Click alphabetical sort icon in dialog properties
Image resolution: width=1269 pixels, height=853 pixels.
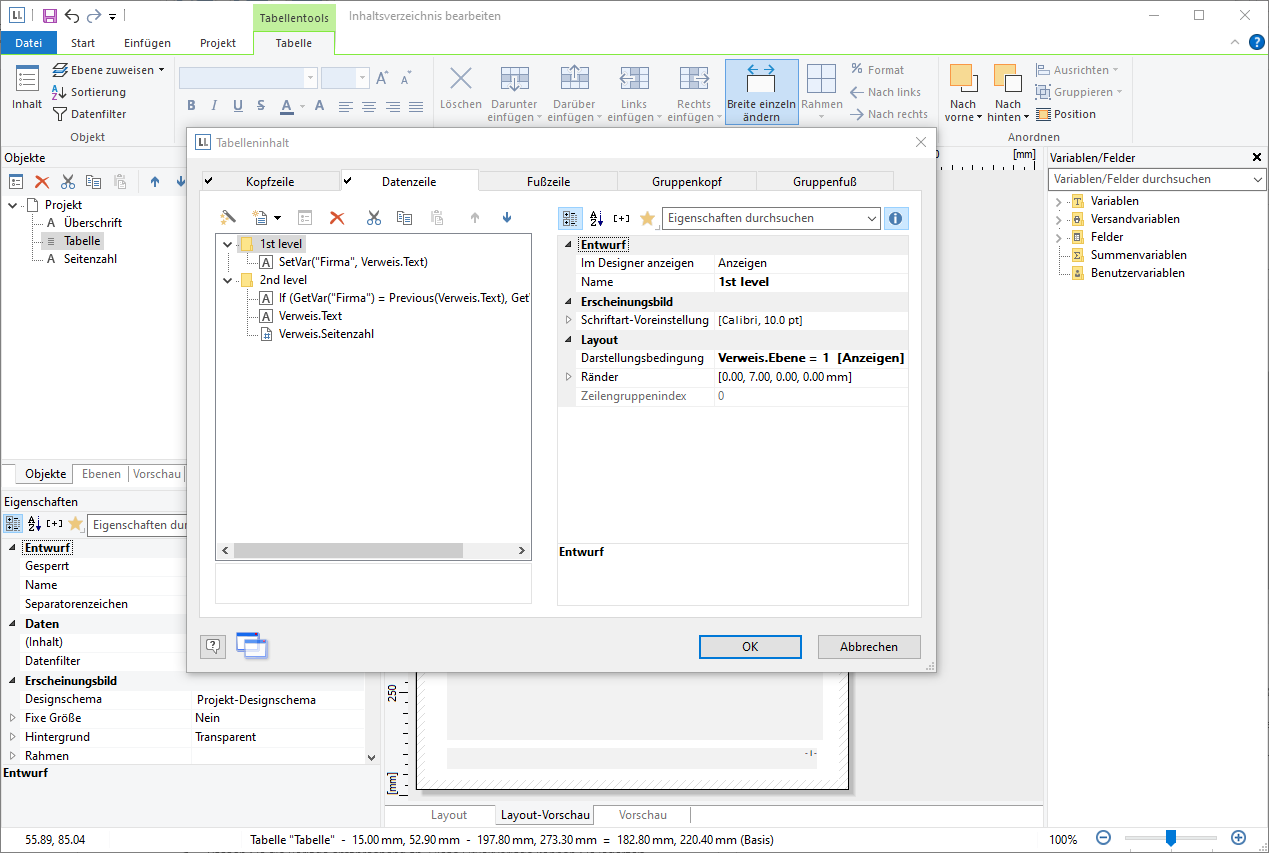coord(596,218)
